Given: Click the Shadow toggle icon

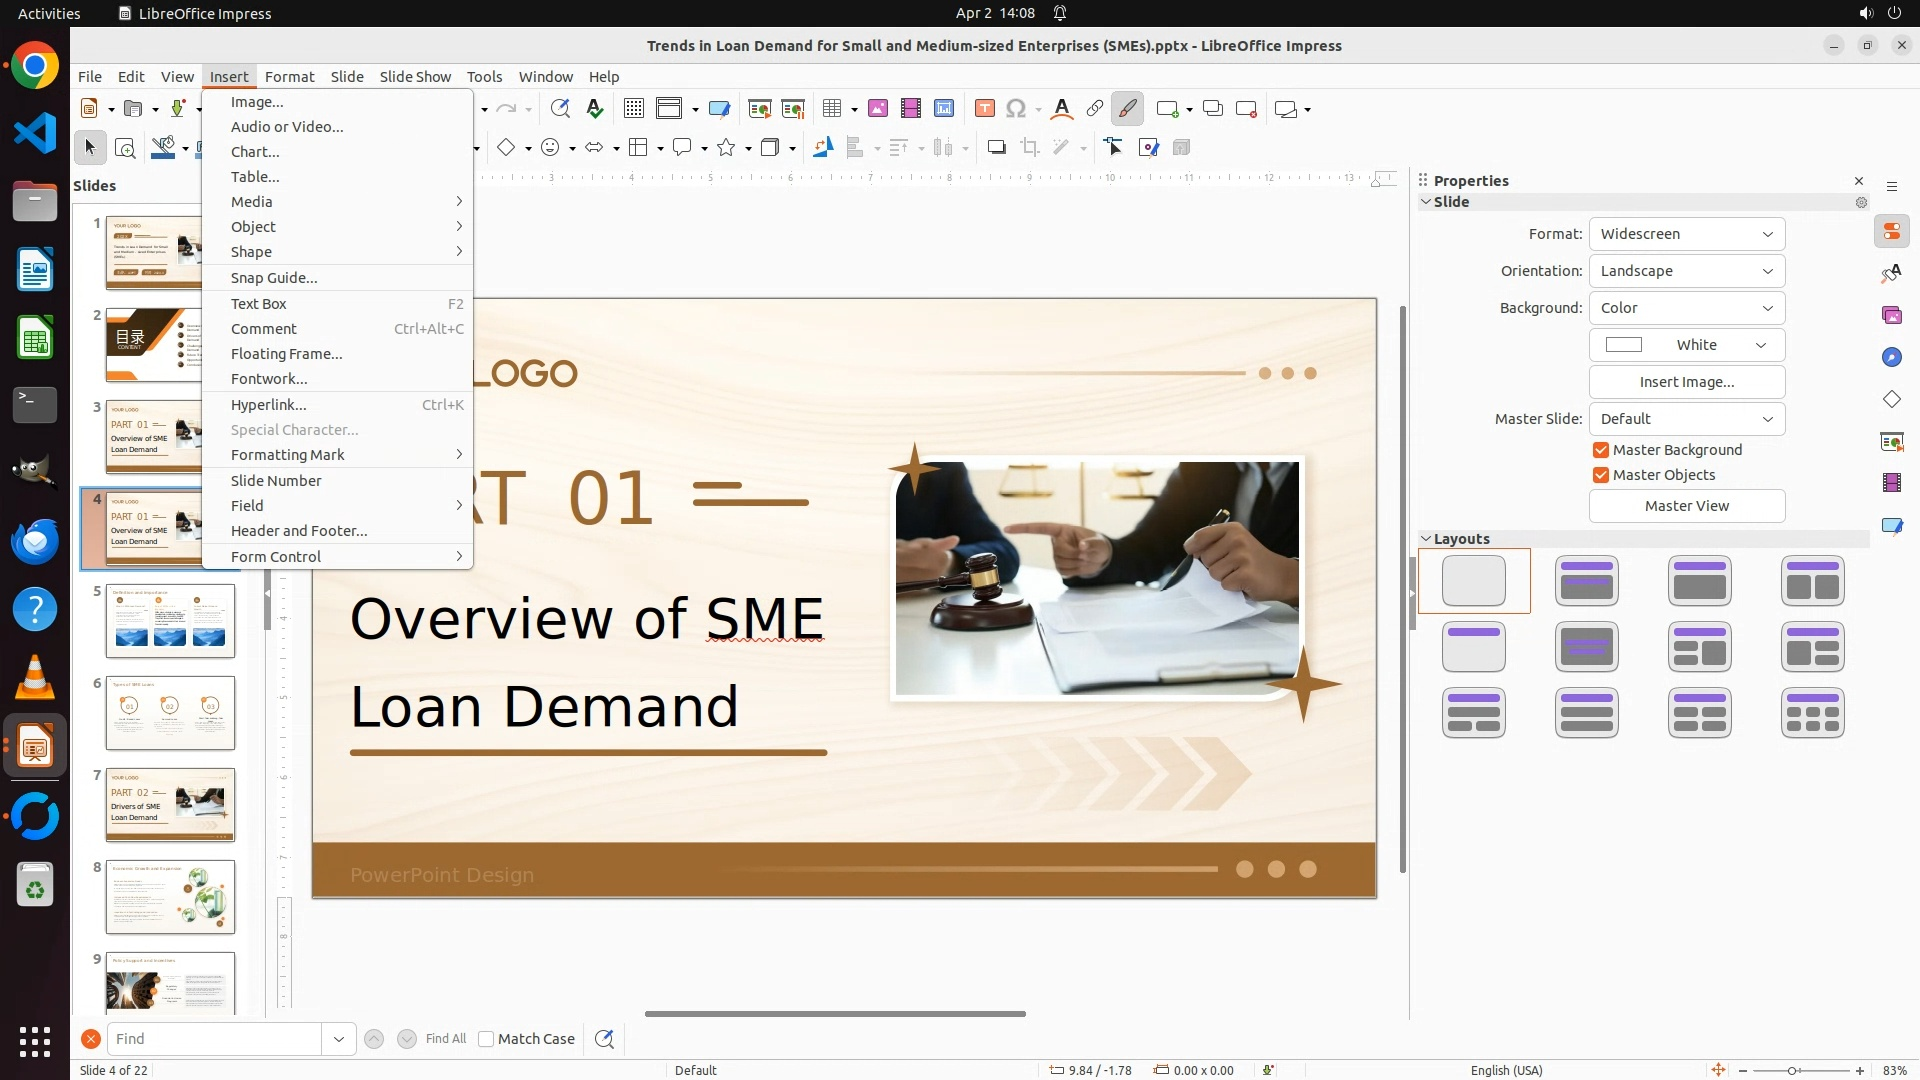Looking at the screenshot, I should [x=996, y=148].
